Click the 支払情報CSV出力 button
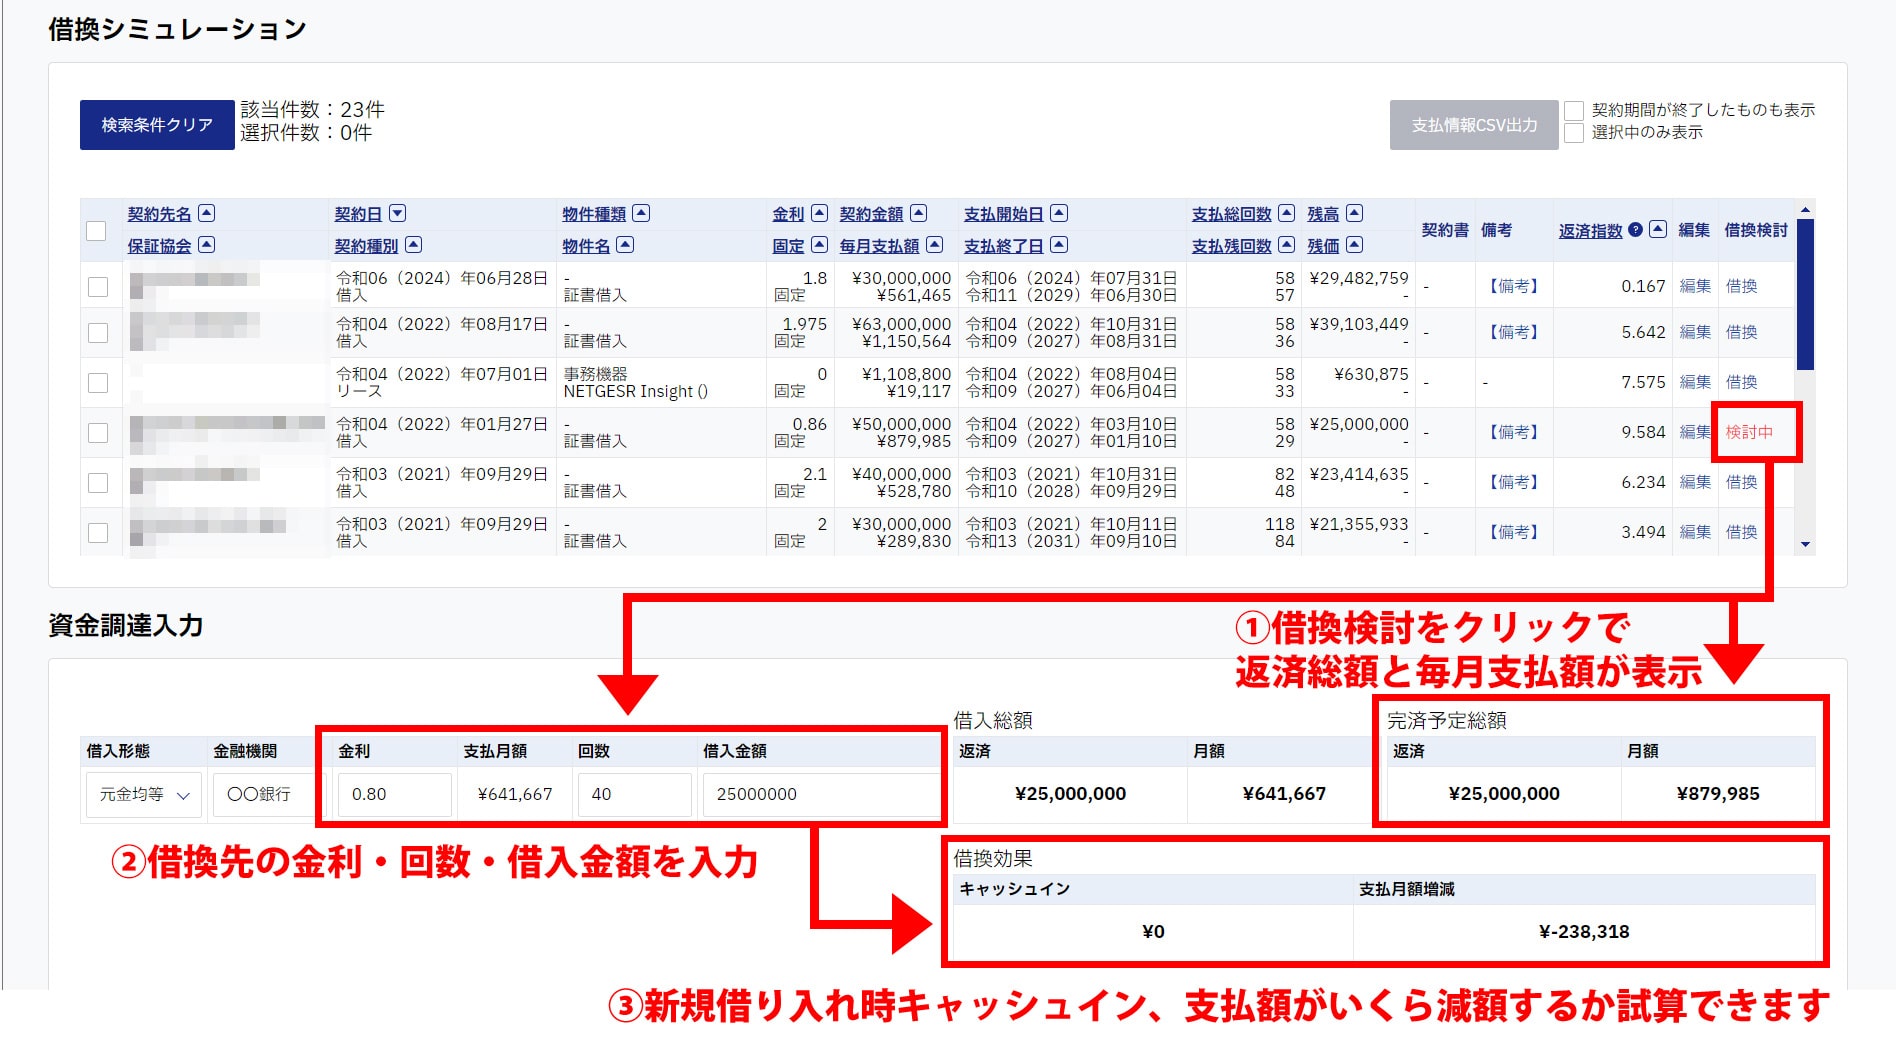1896x1052 pixels. [1473, 125]
